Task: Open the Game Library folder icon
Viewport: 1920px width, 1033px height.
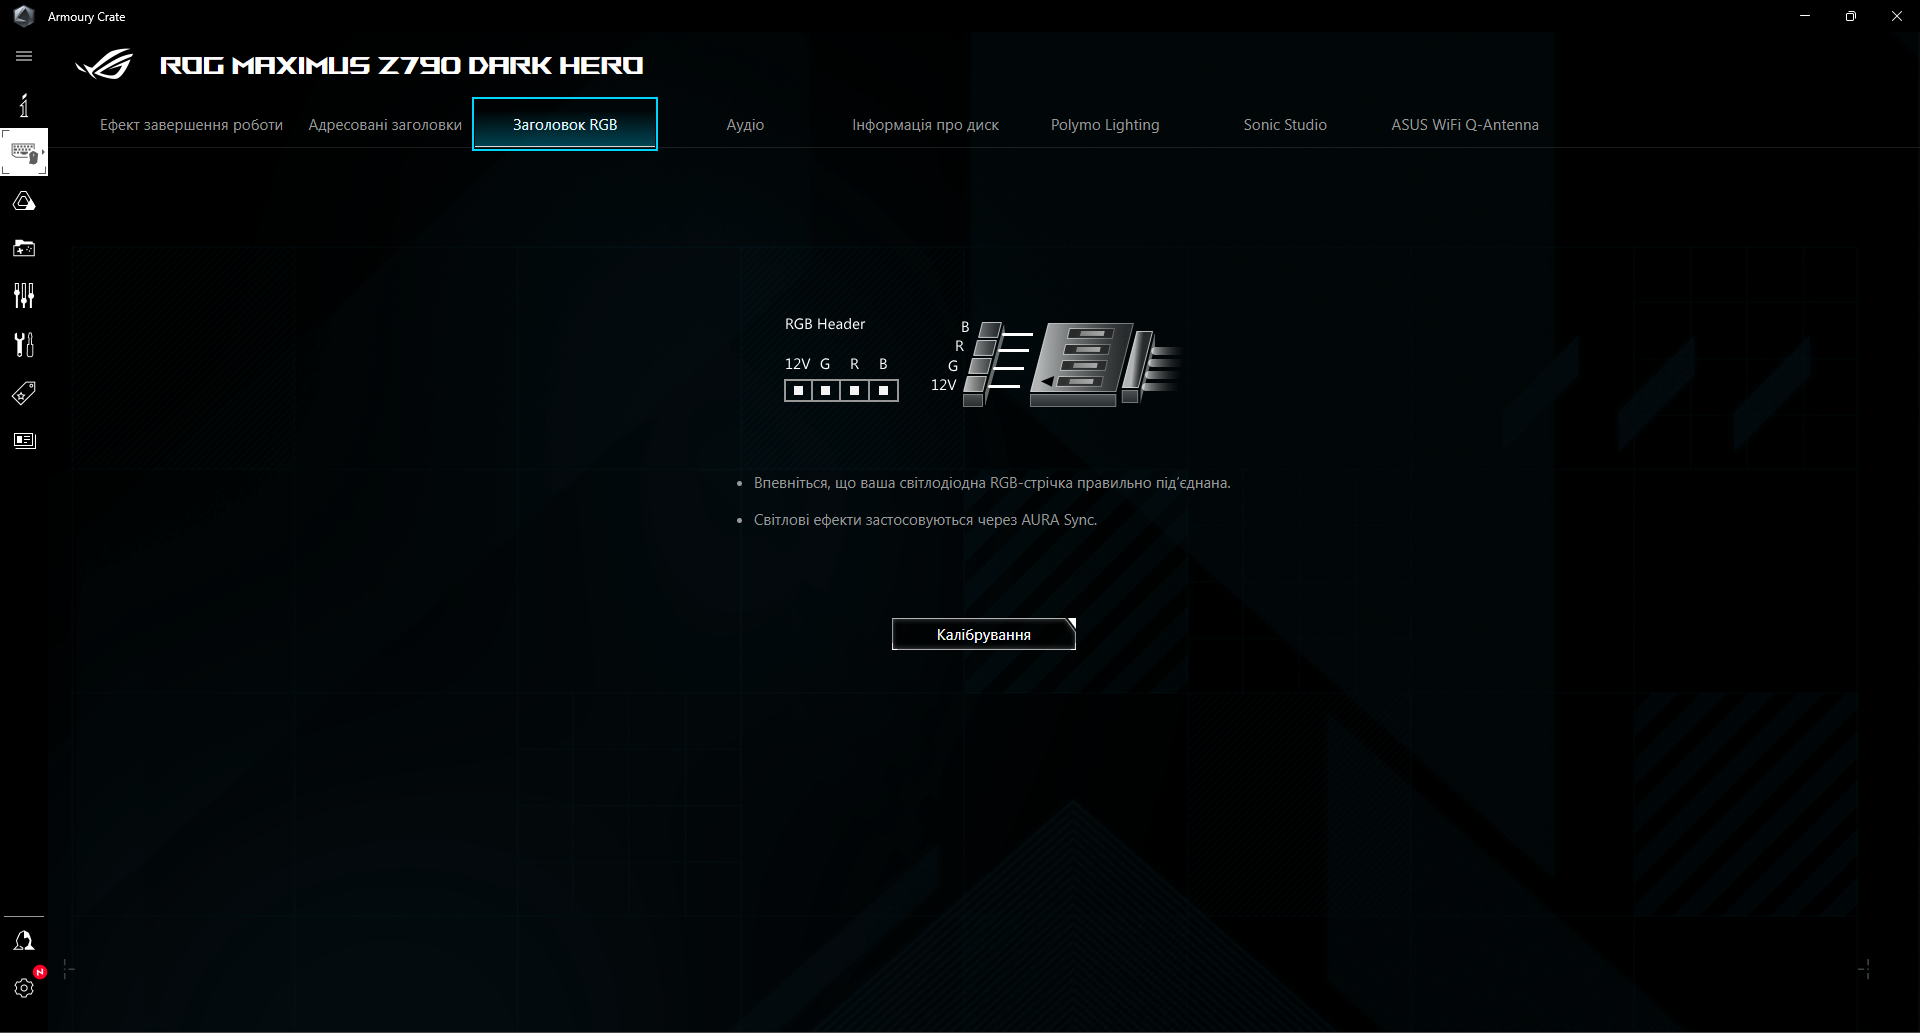Action: click(x=24, y=248)
